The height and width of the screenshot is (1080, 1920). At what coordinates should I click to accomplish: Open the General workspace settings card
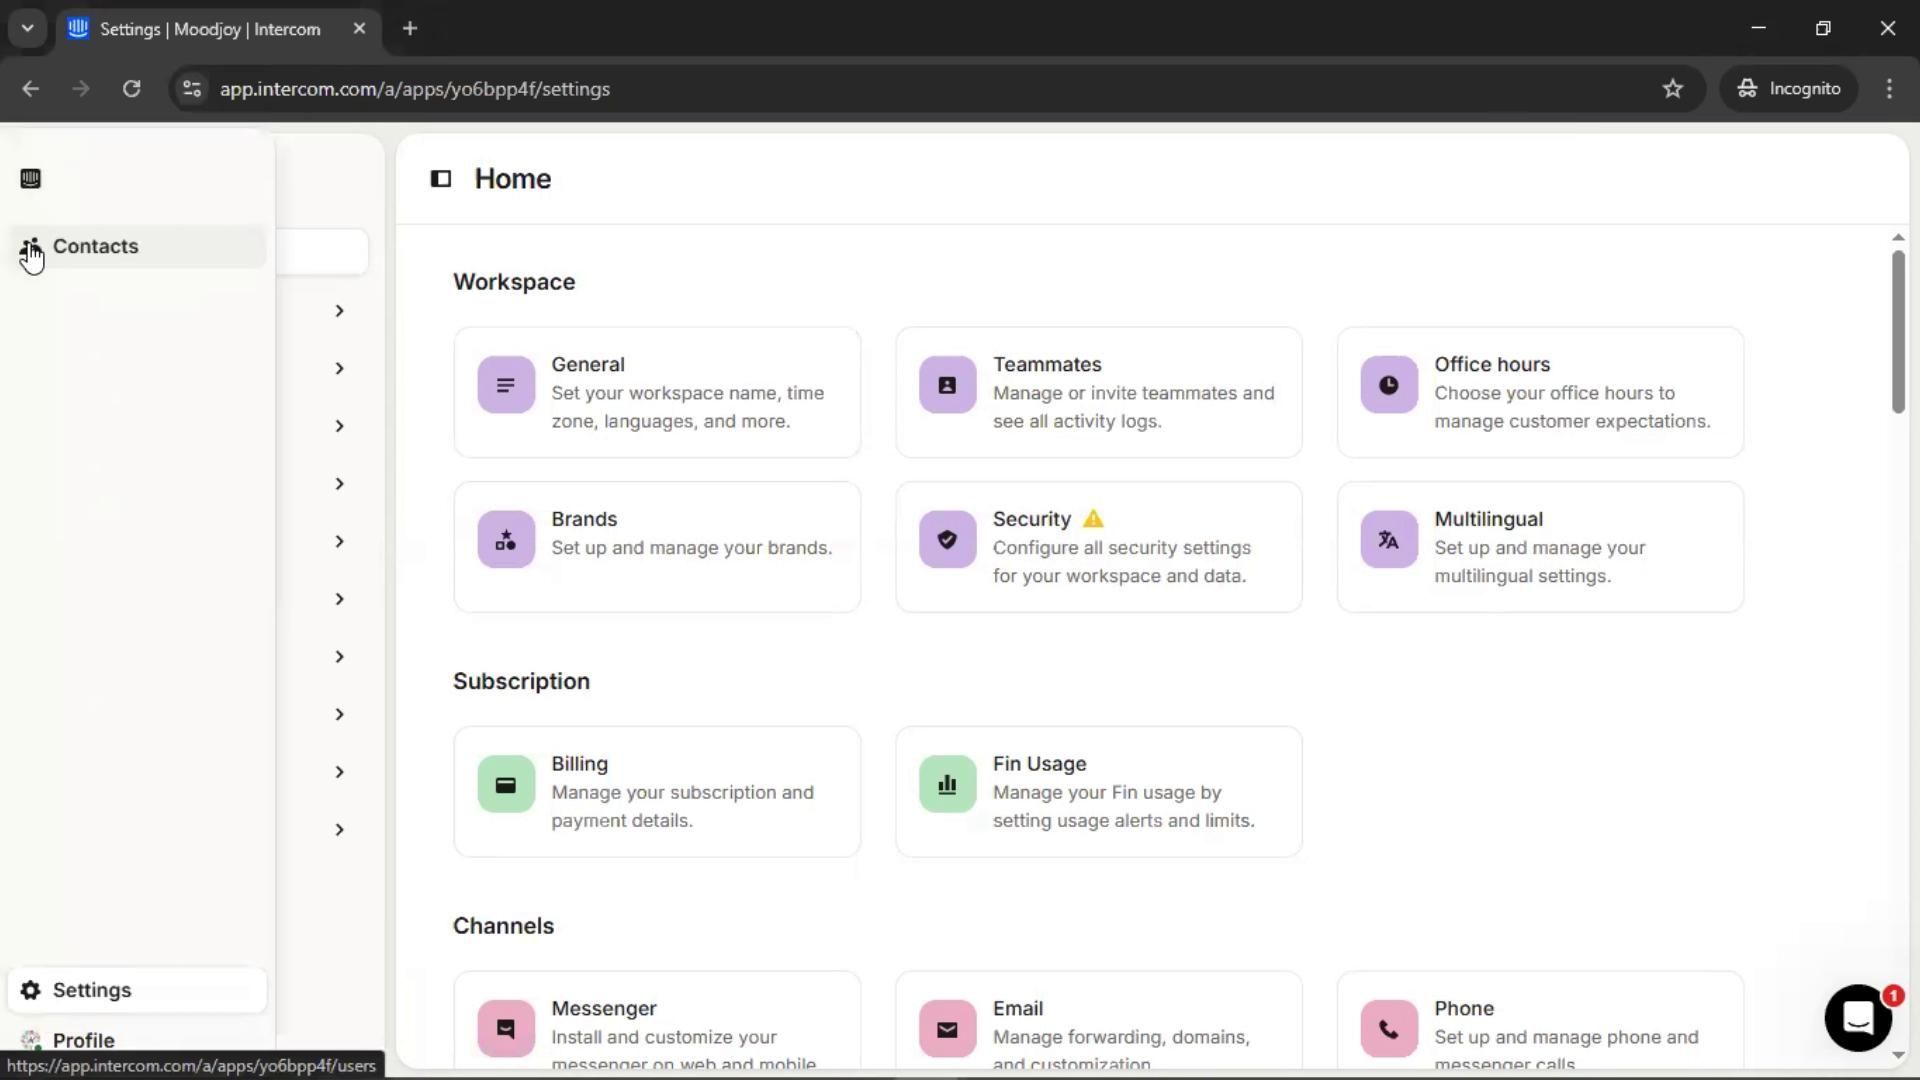click(x=657, y=392)
